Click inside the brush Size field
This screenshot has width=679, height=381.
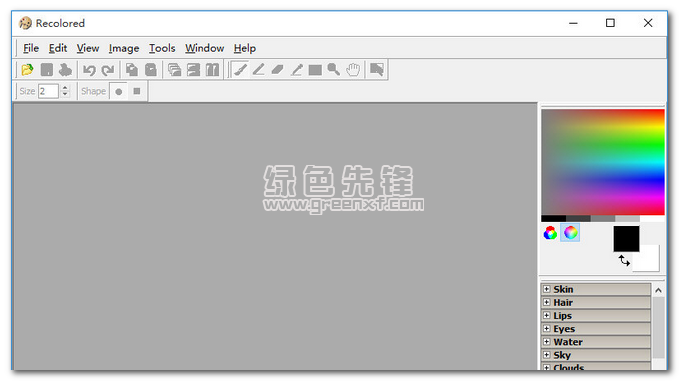pyautogui.click(x=48, y=91)
